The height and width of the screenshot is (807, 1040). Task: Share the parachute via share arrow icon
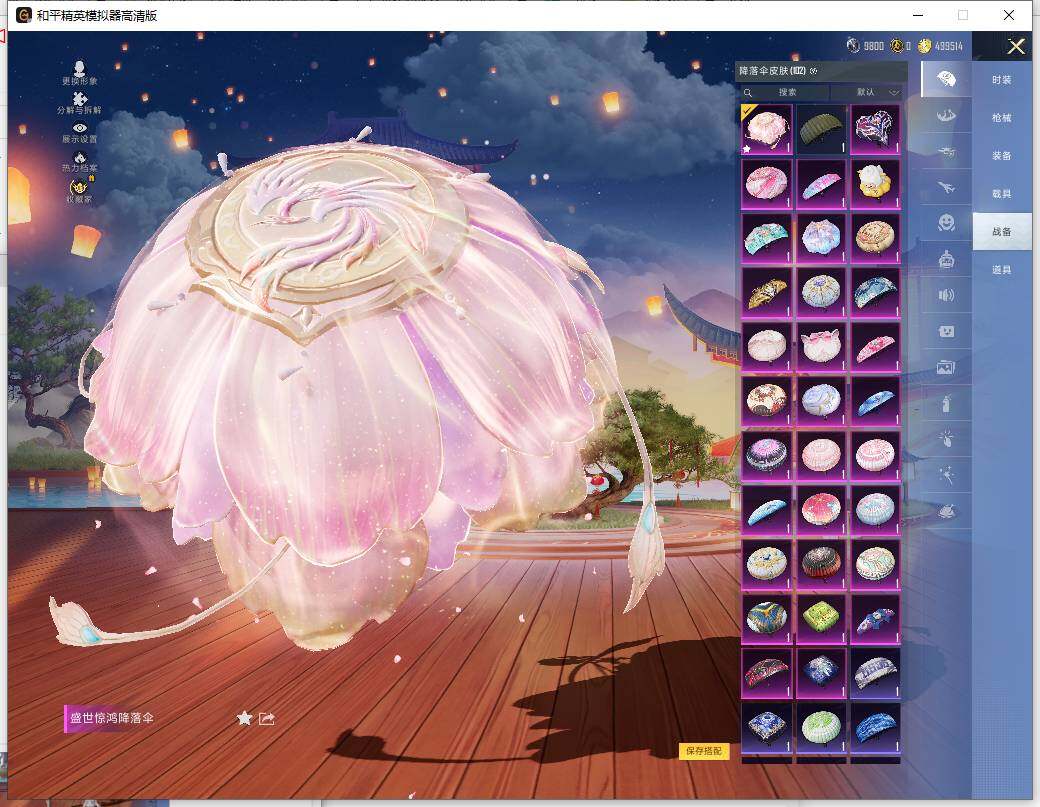click(267, 718)
